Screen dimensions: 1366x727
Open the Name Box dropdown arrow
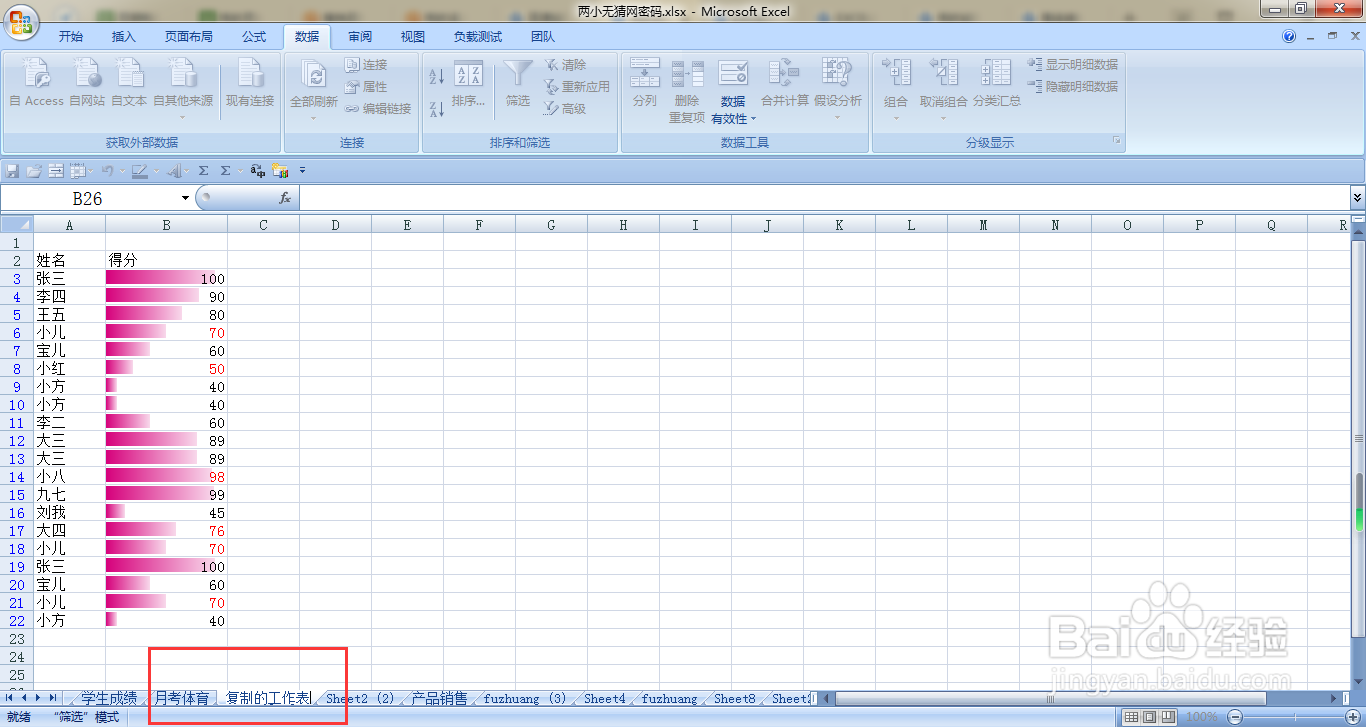coord(186,198)
